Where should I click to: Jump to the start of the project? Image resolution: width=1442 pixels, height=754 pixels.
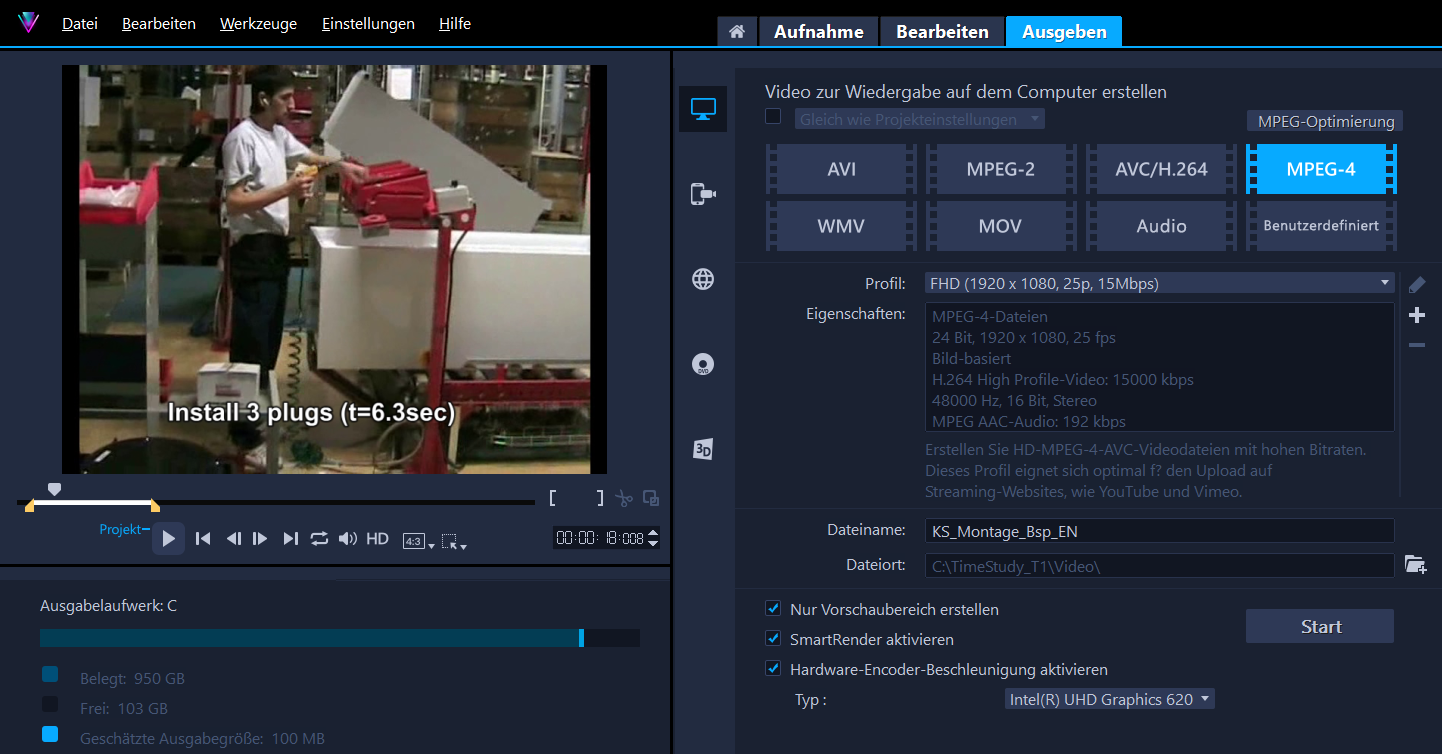(203, 538)
